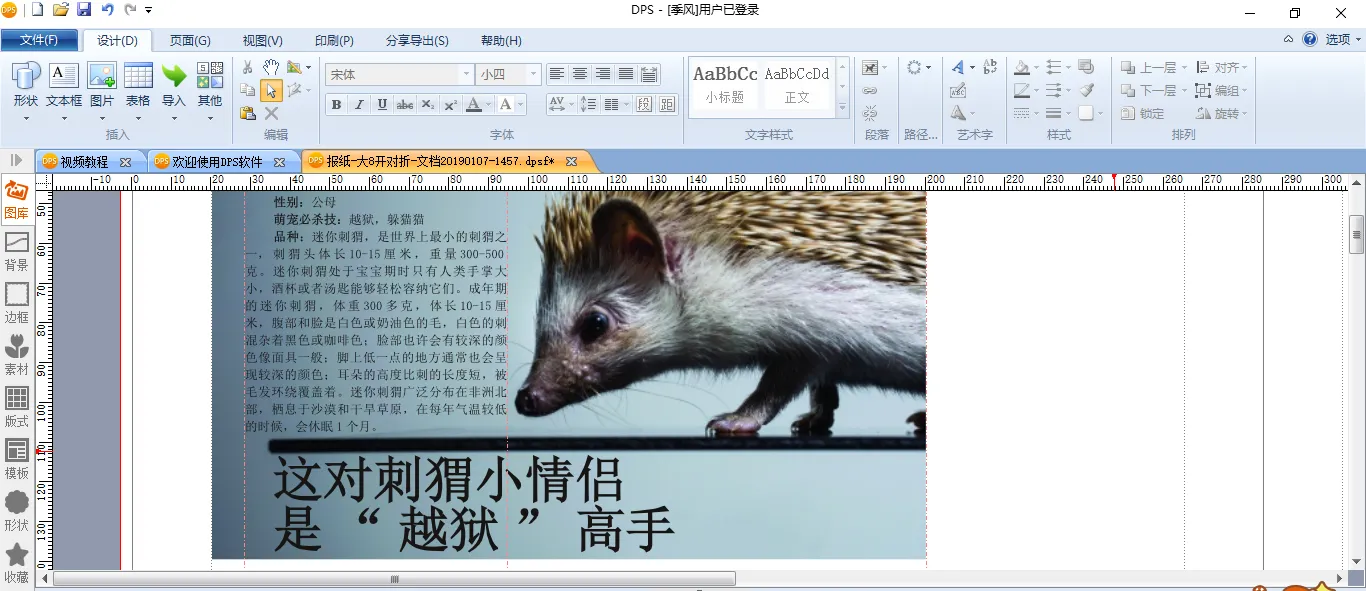
Task: Click the format painter brush icon
Action: point(1087,90)
